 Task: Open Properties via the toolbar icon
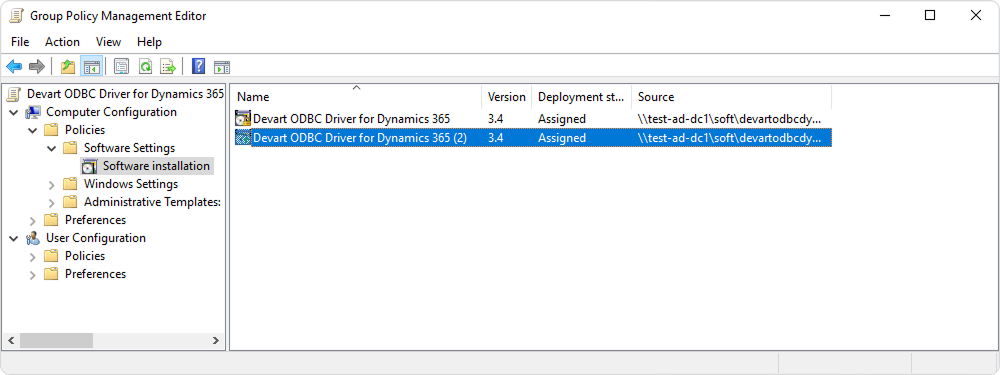pyautogui.click(x=121, y=66)
